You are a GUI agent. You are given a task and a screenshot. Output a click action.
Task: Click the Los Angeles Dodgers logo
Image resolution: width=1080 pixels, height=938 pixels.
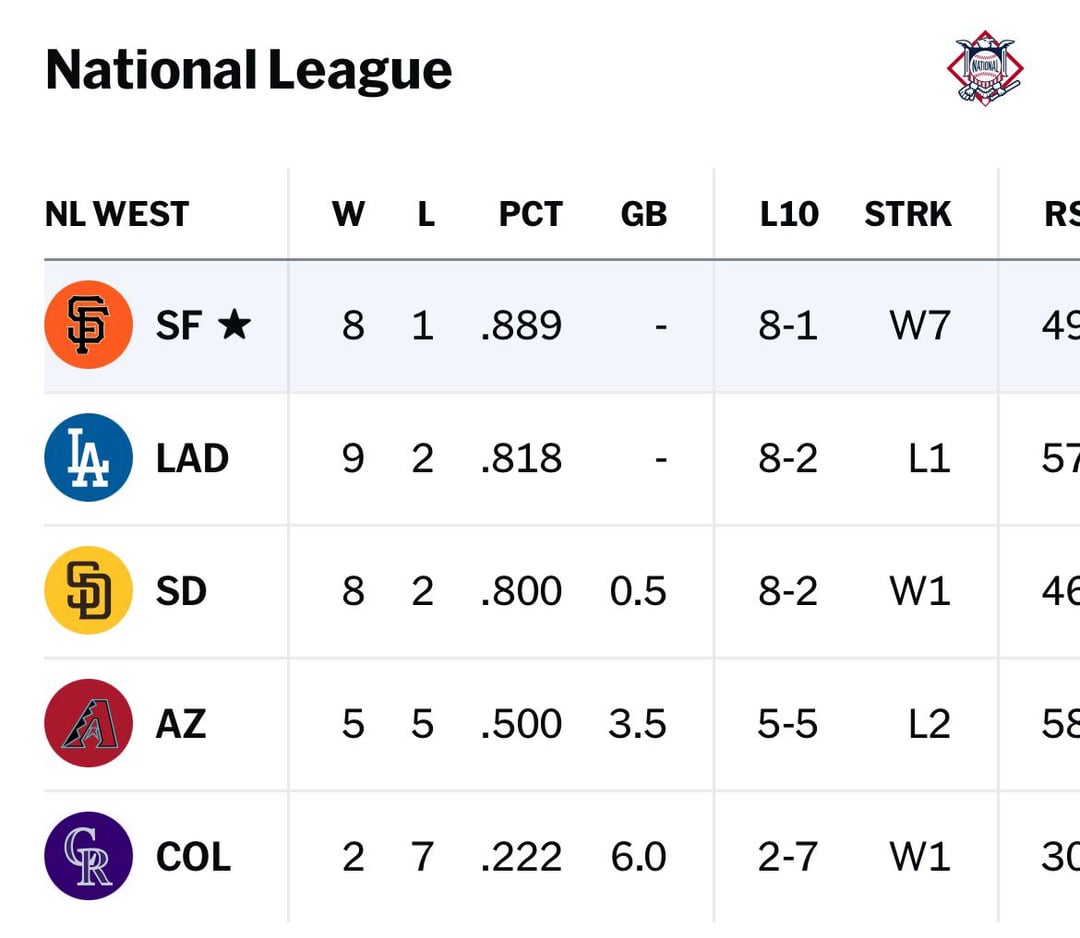coord(88,458)
